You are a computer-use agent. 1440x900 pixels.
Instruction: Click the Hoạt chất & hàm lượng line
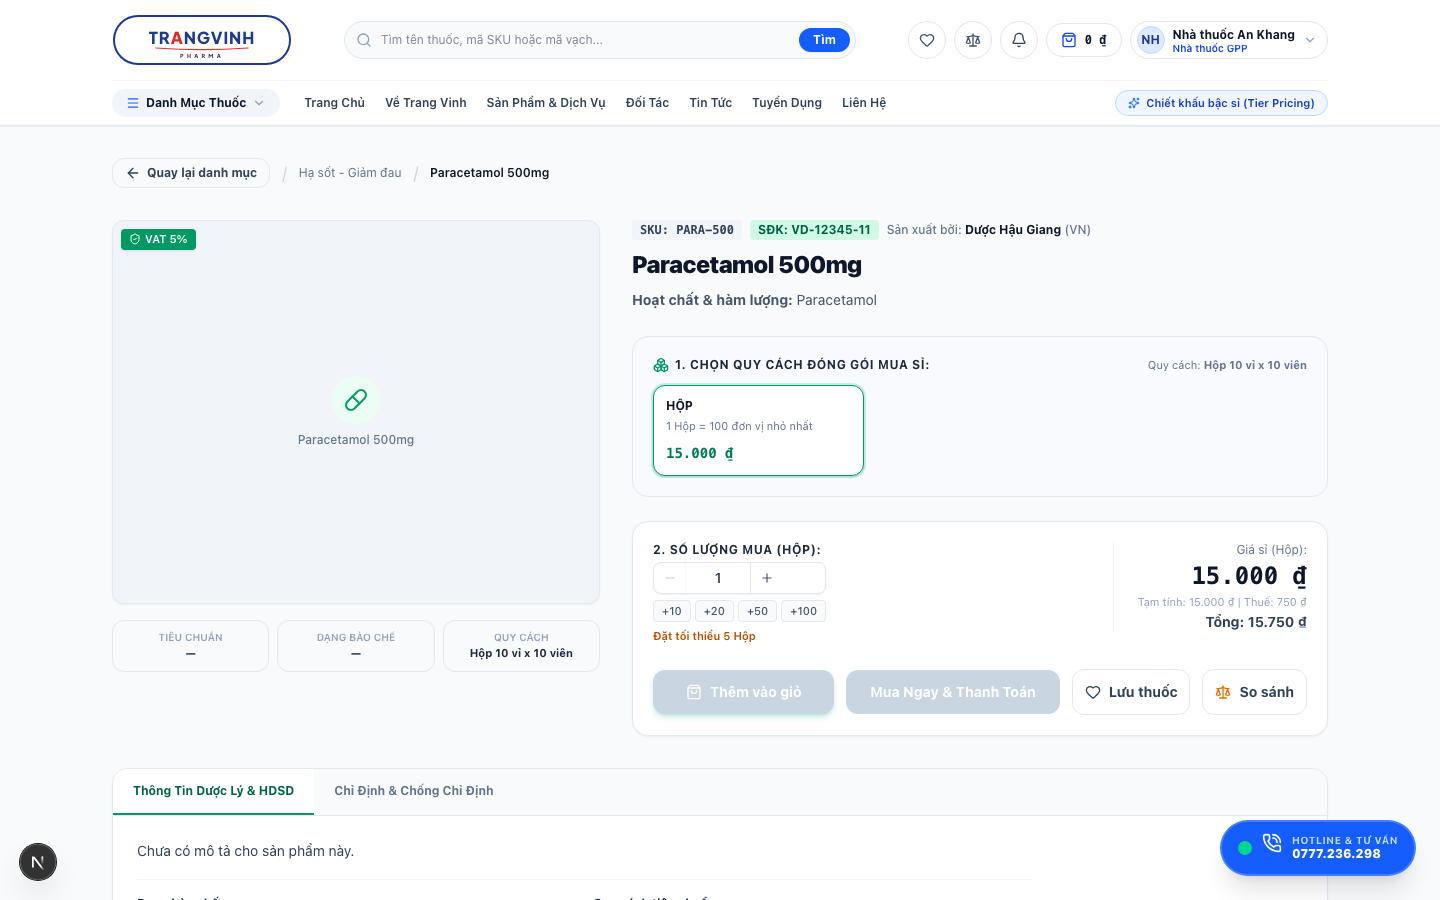[754, 300]
